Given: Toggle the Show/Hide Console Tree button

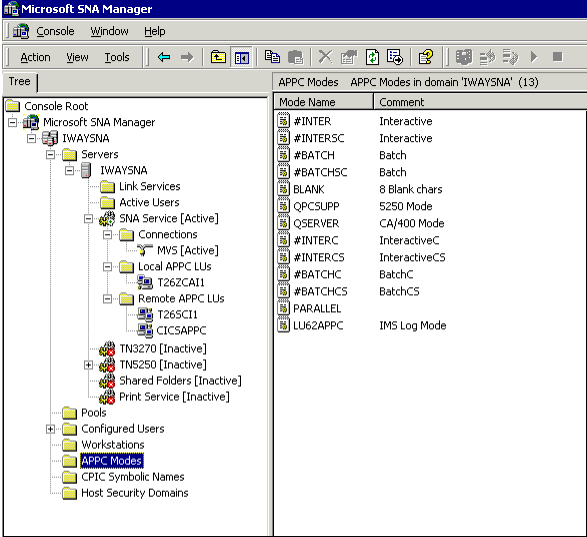Looking at the screenshot, I should click(241, 57).
